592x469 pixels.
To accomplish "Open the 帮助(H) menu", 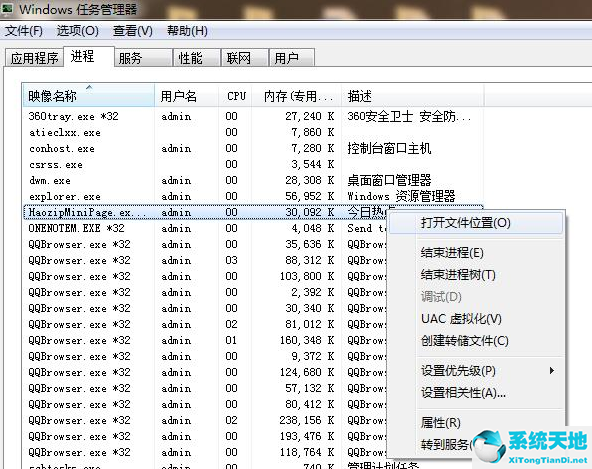I will [187, 31].
